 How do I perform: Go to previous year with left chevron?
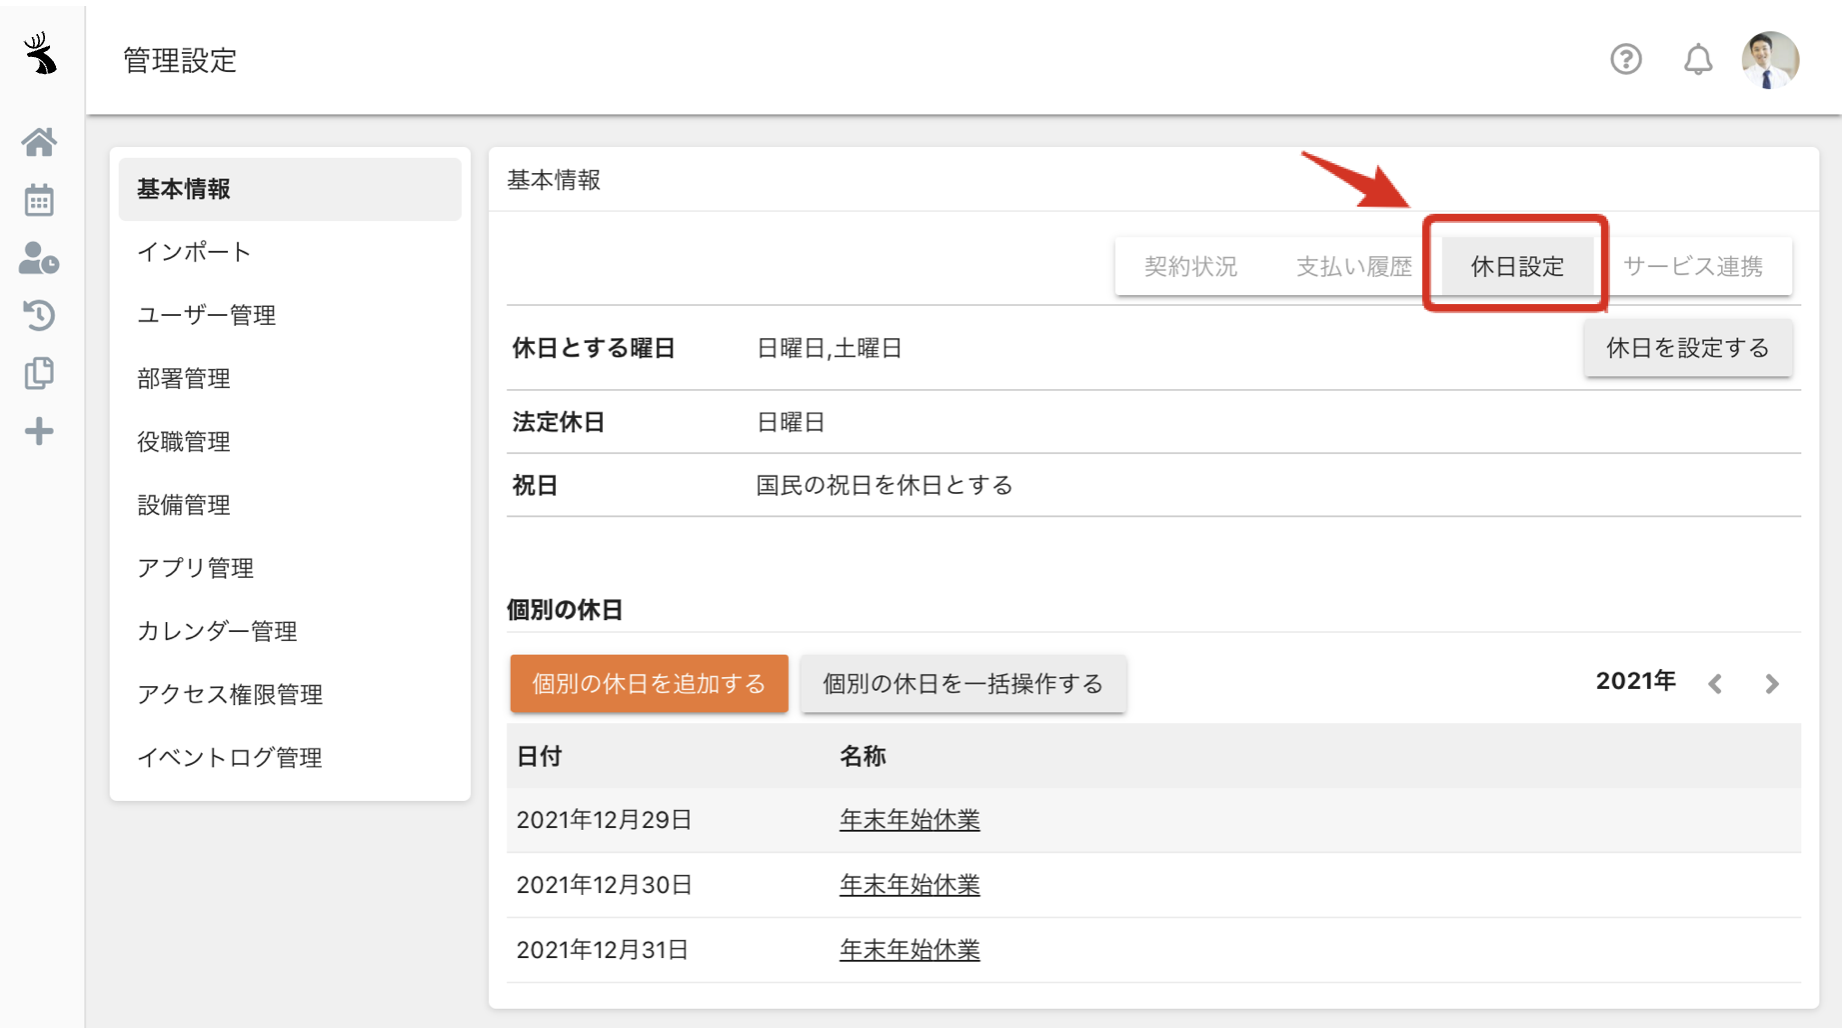click(x=1715, y=684)
